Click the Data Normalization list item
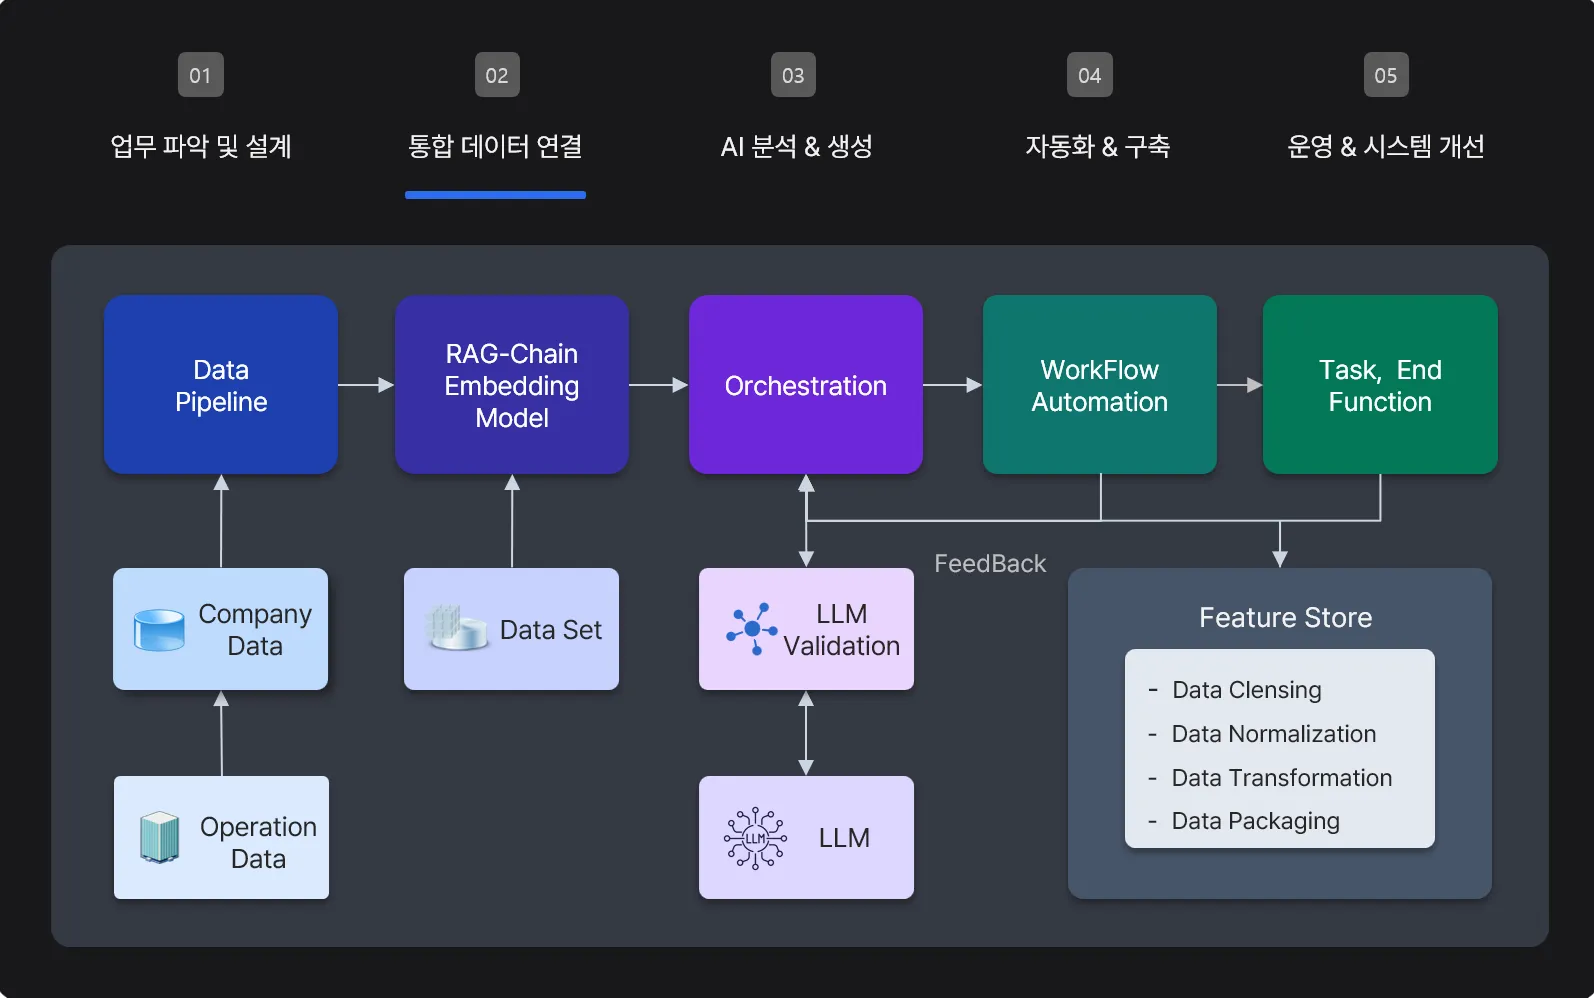The width and height of the screenshot is (1594, 998). [1273, 734]
